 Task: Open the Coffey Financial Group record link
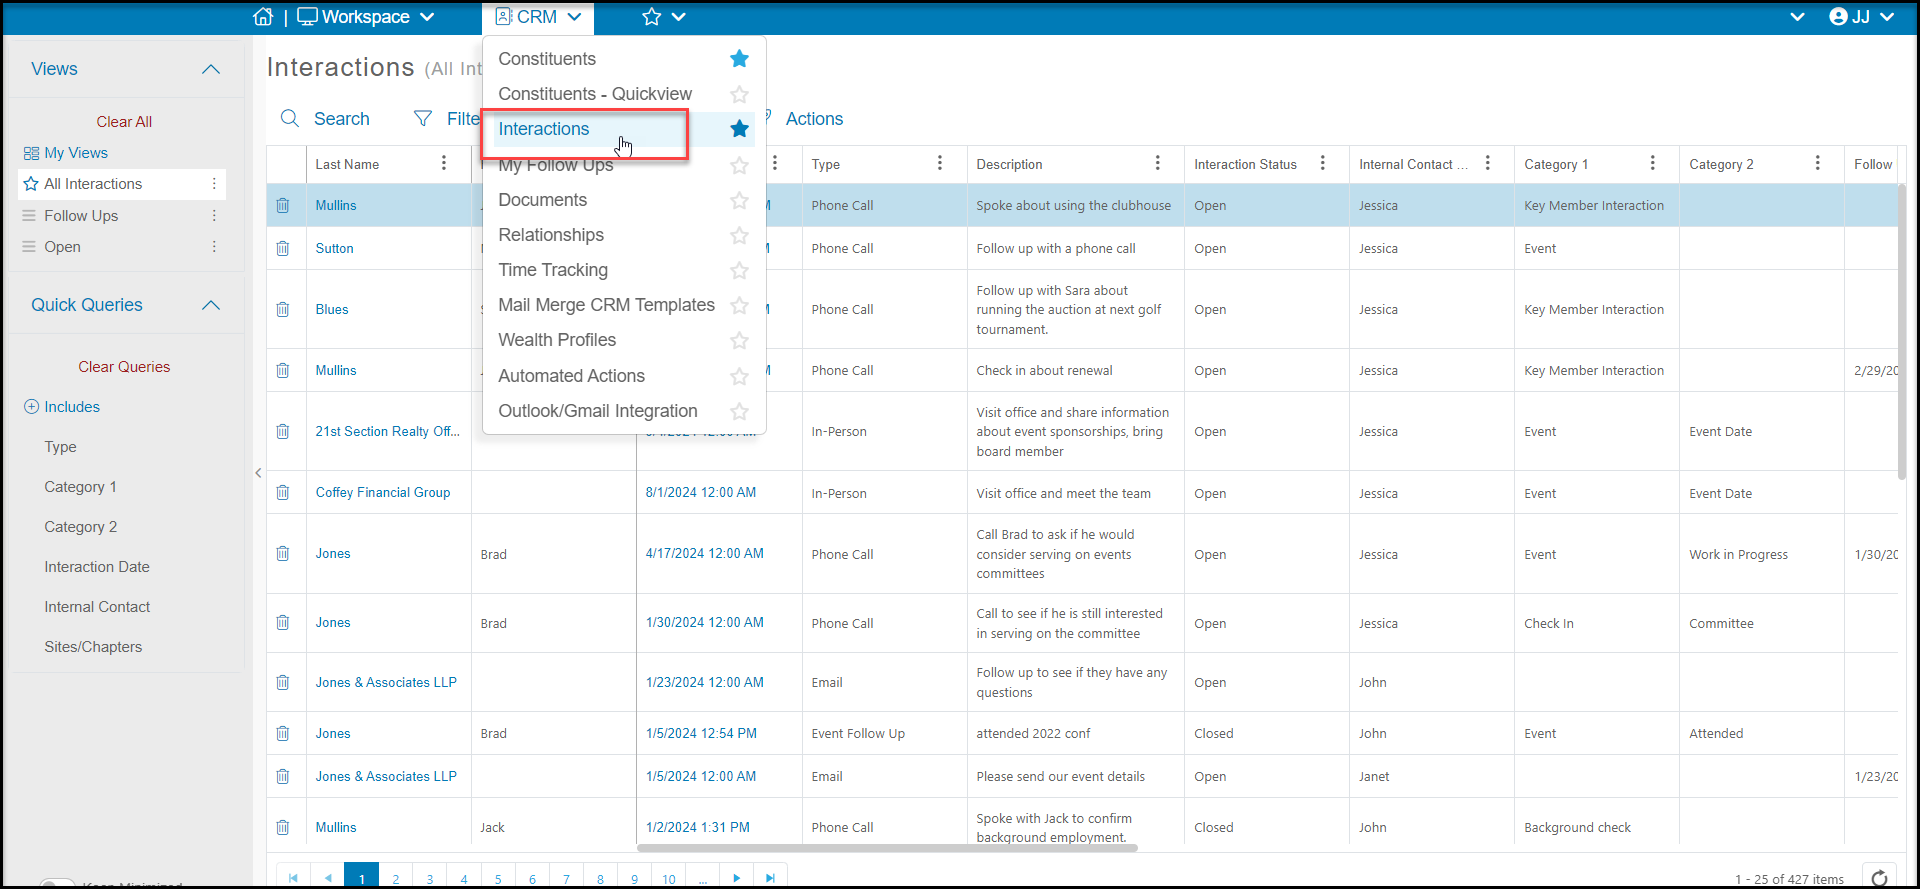(x=383, y=492)
